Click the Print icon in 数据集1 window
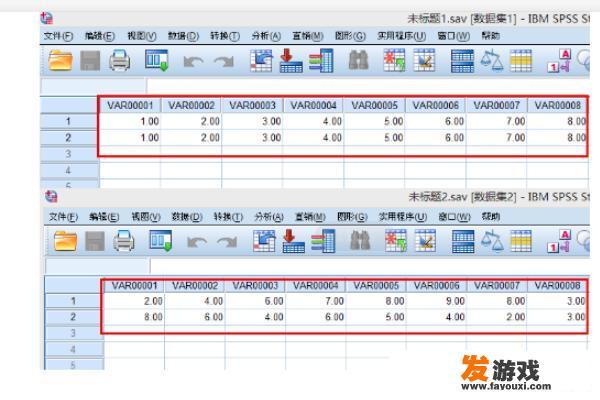This screenshot has height=400, width=600. (x=119, y=61)
